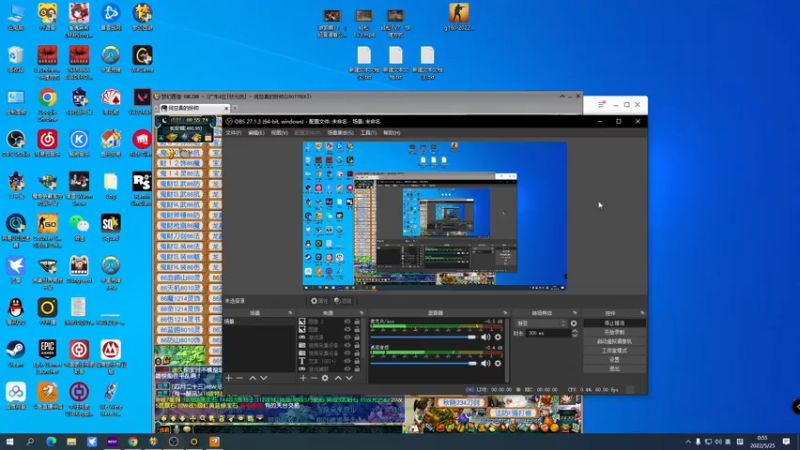Pop out the 控件 dock panel
The image size is (800, 450).
(x=642, y=313)
